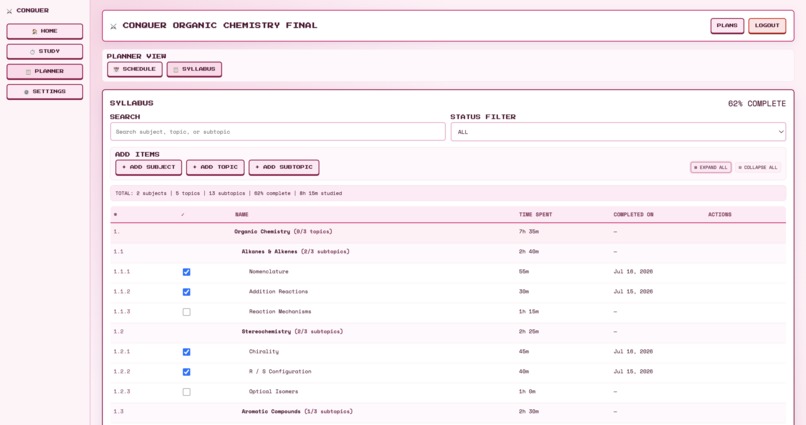Screen dimensions: 806x425
Task: Click the 55m time spent on Nomenclature
Action: 524,271
